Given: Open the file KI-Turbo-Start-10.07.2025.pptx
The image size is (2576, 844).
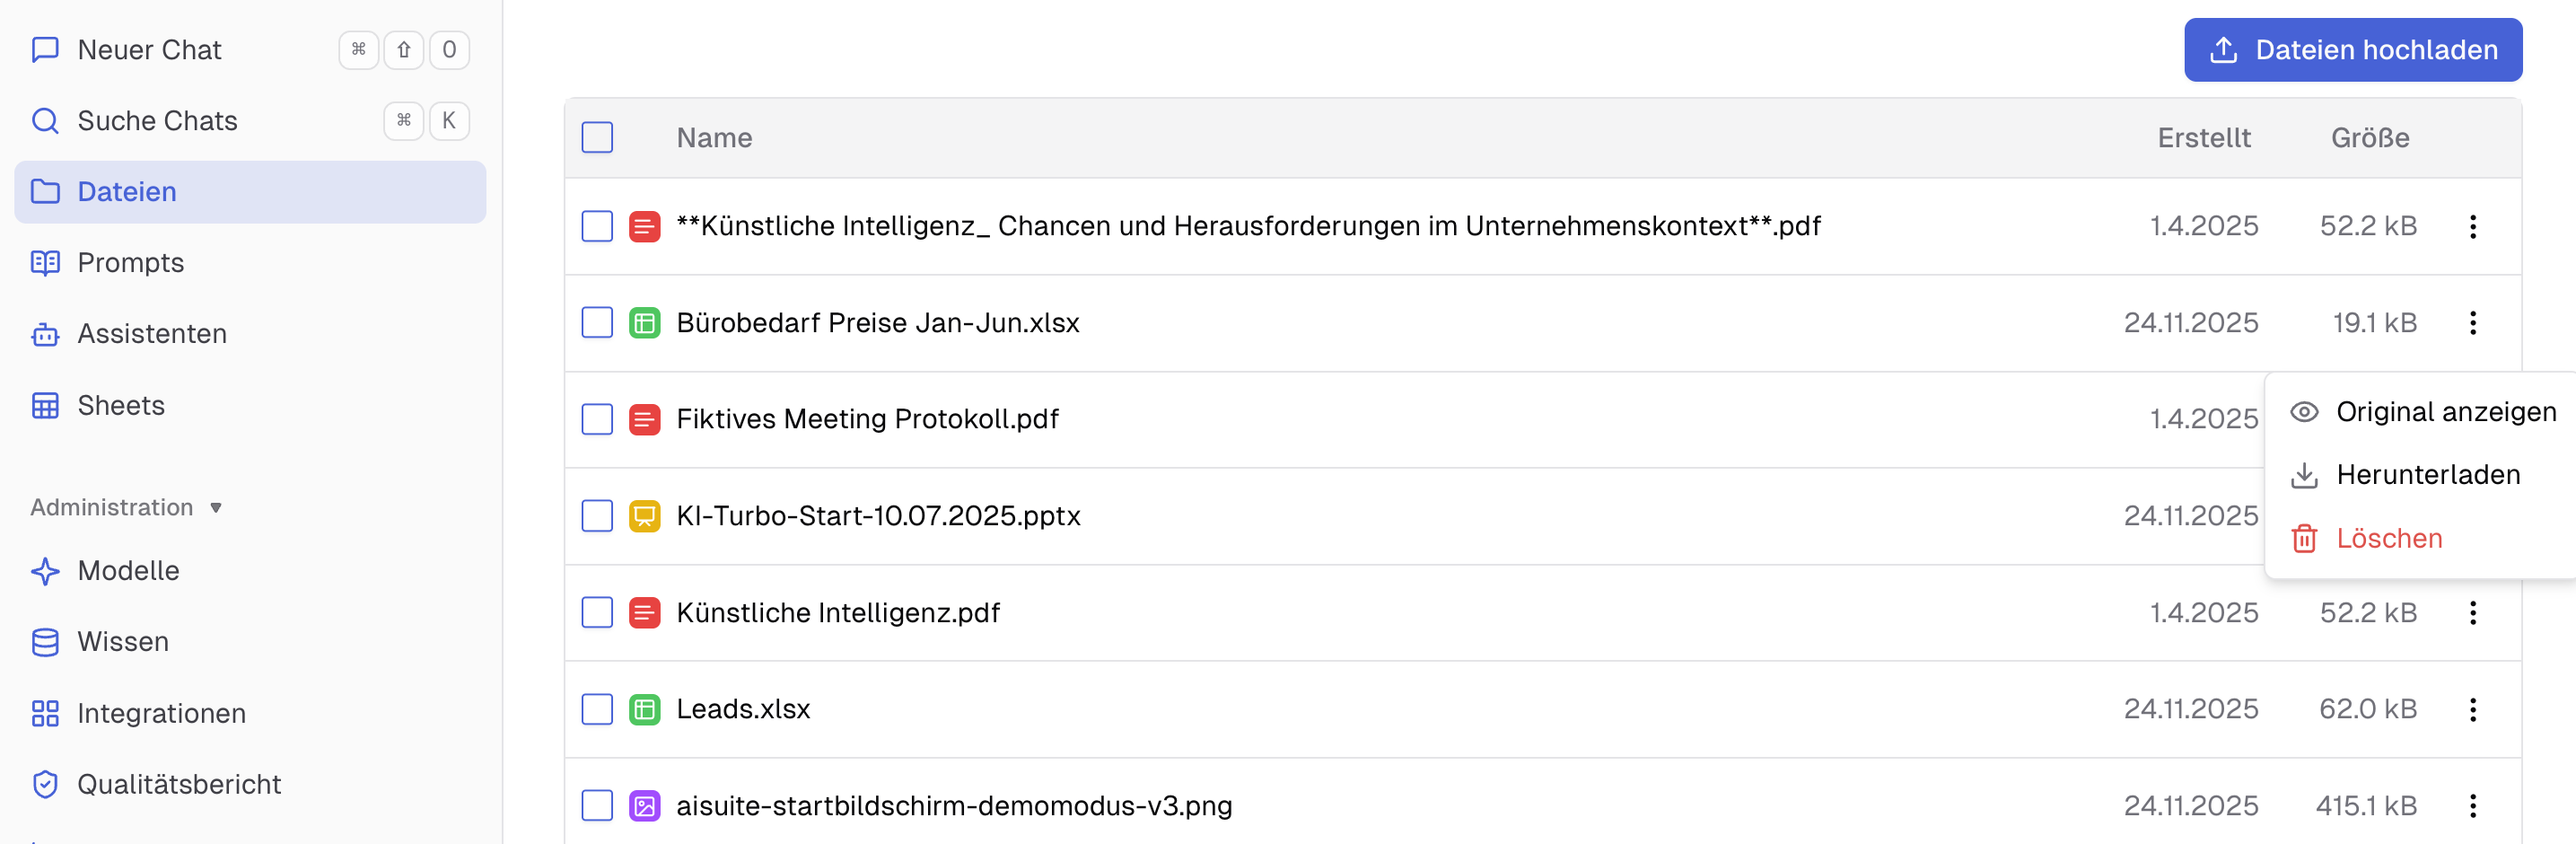Looking at the screenshot, I should tap(878, 516).
